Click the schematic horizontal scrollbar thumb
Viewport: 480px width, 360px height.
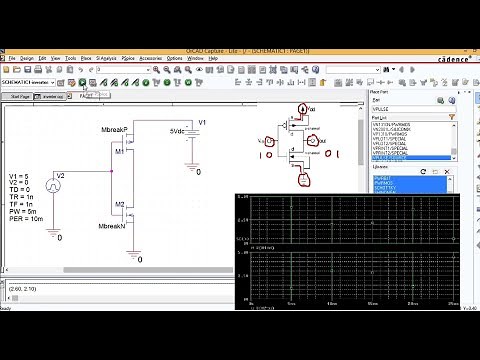[148, 270]
